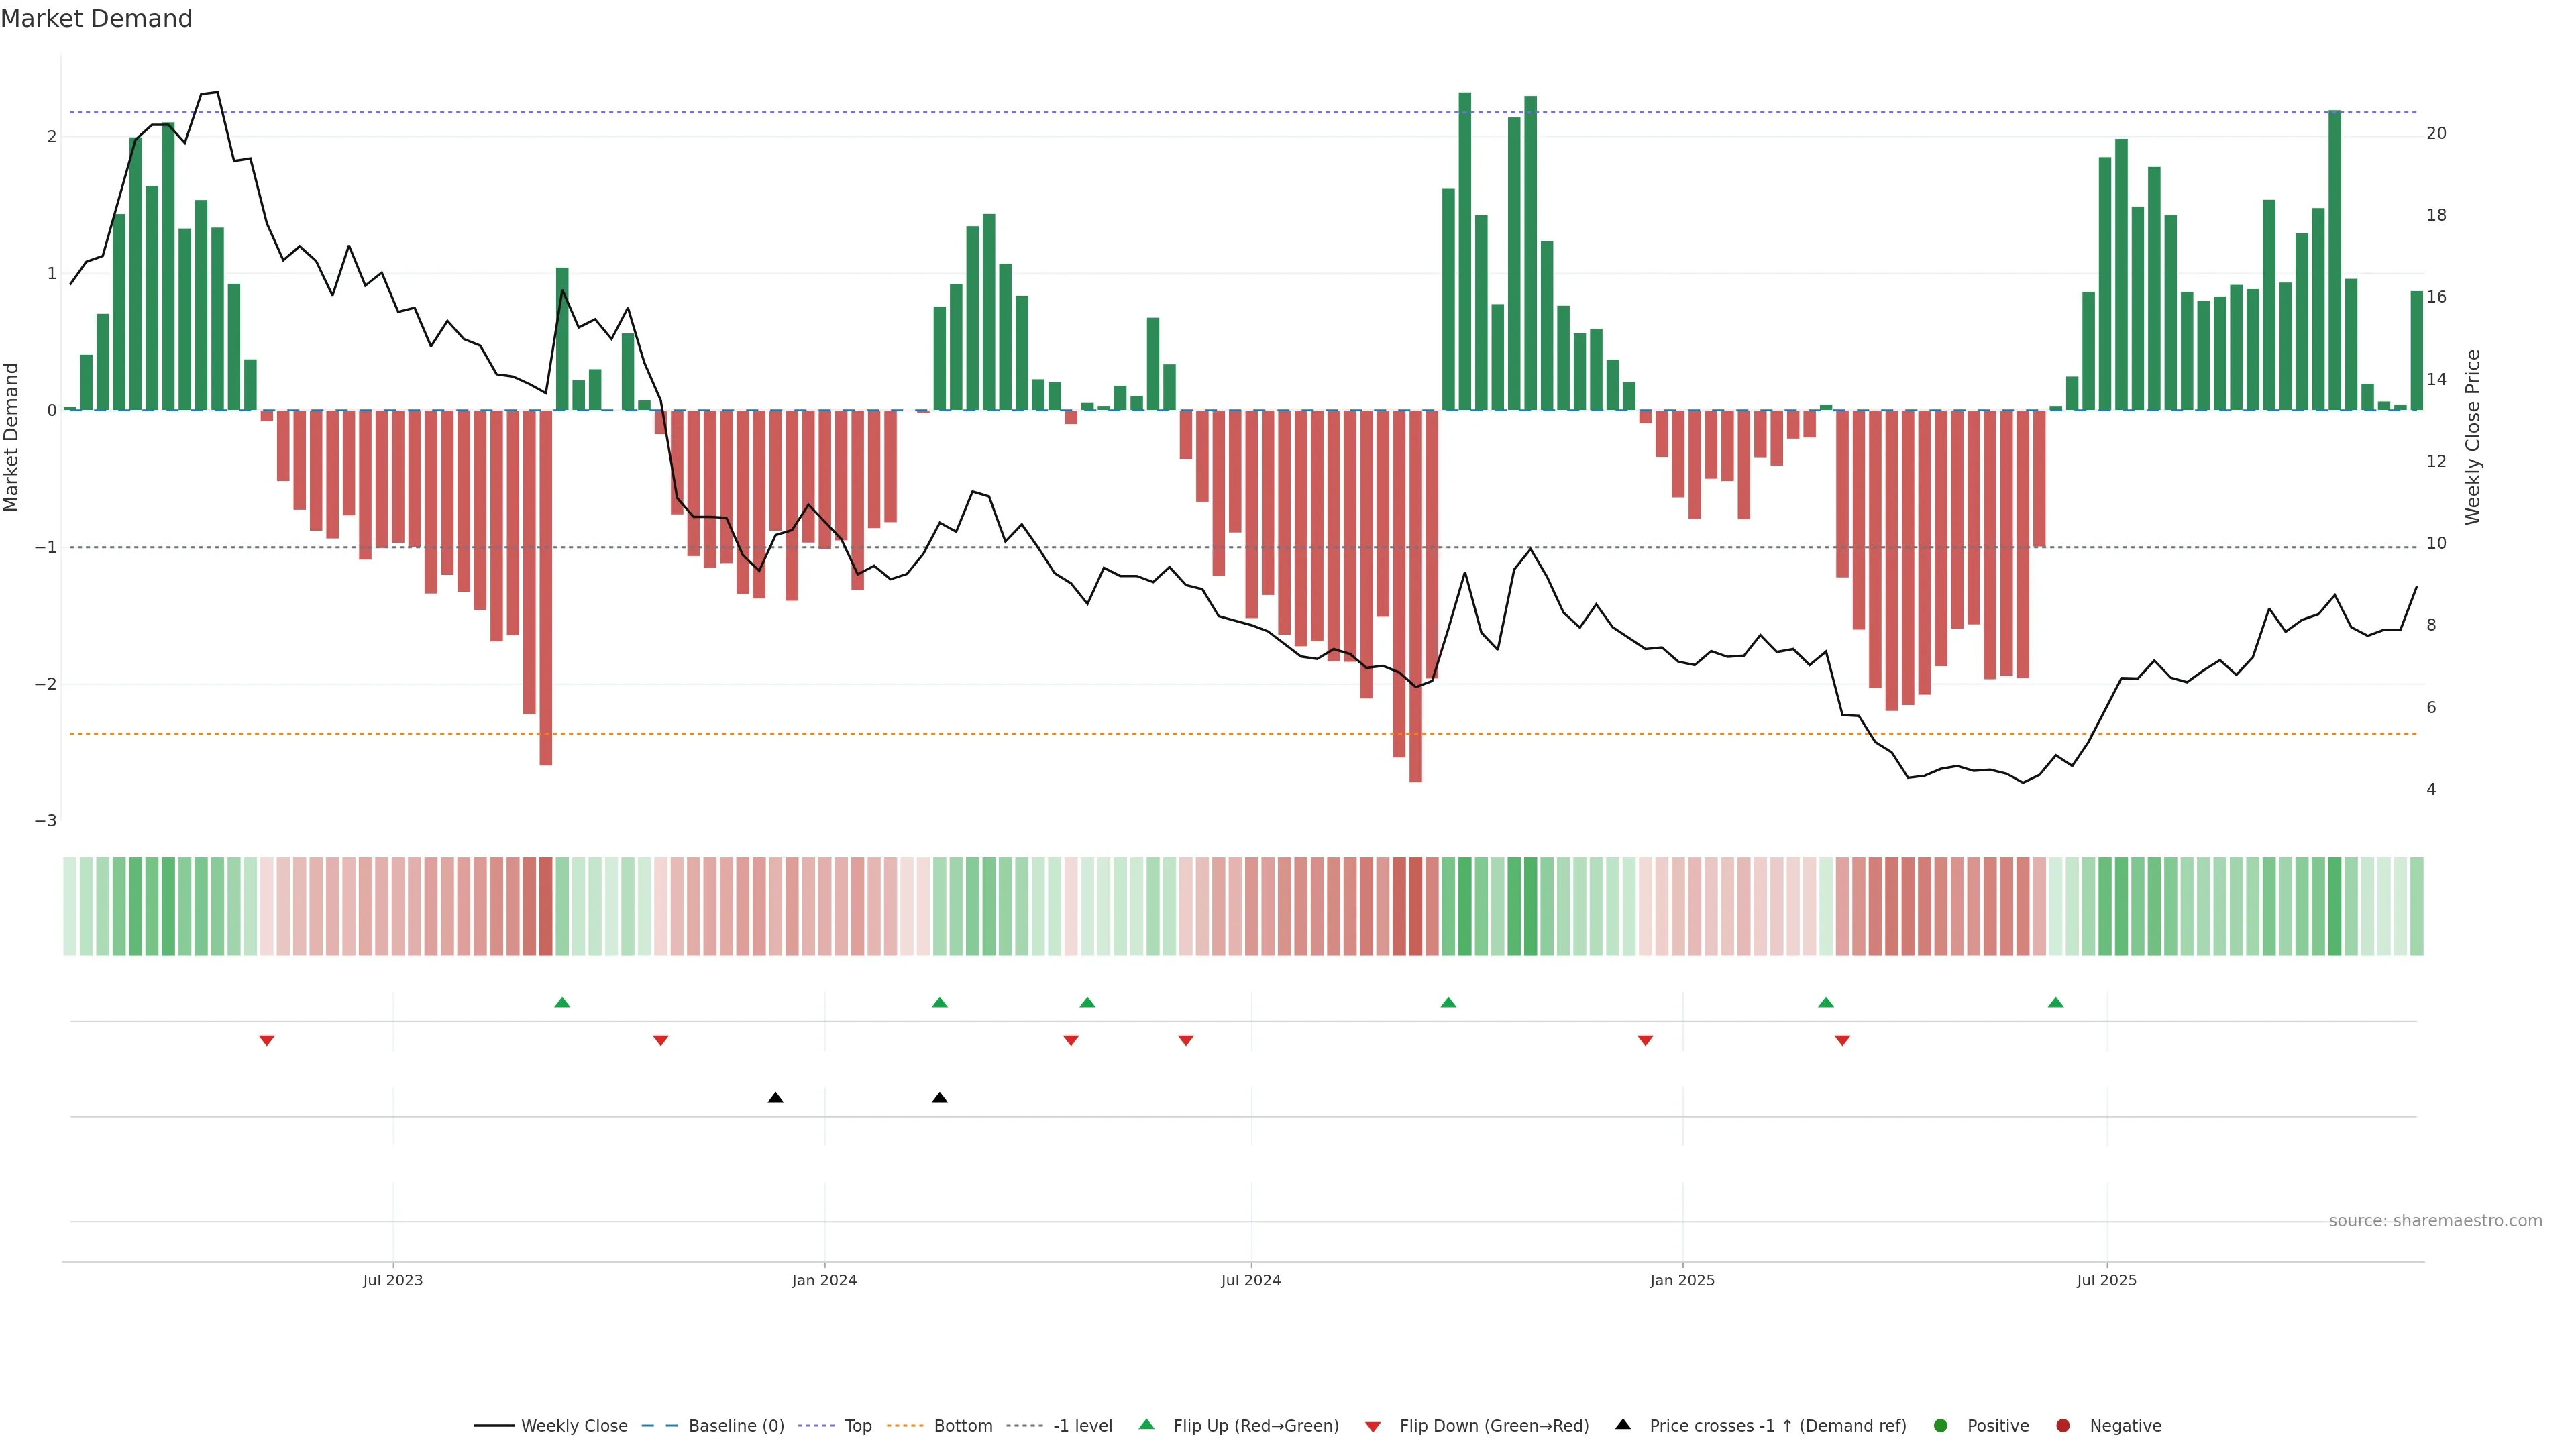Viewport: 2576px width, 1449px height.
Task: Click the Positive green circle legend icon
Action: pos(1941,1425)
